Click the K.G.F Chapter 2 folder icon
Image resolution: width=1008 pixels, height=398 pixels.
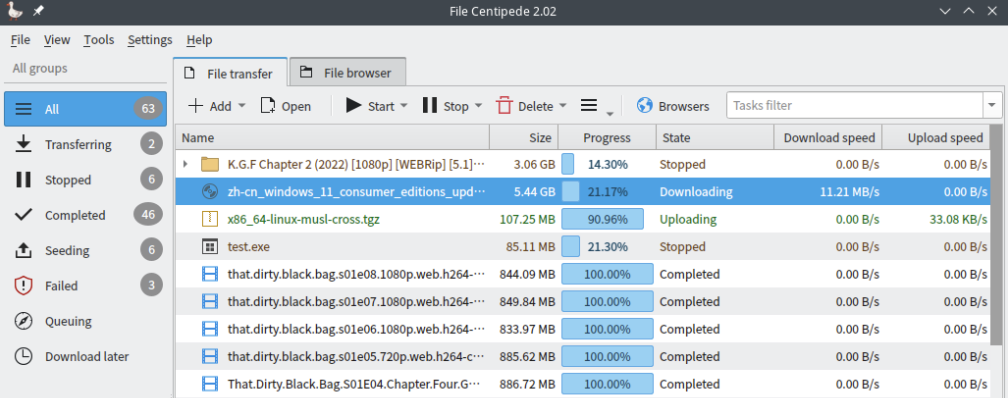[x=210, y=164]
